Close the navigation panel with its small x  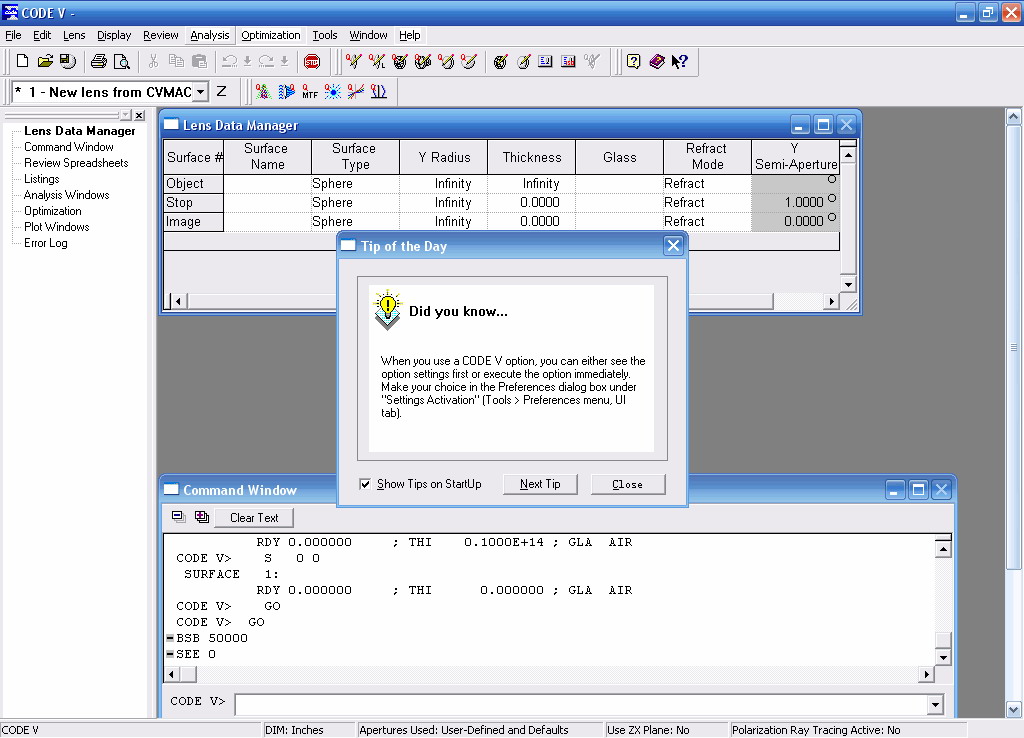point(139,116)
